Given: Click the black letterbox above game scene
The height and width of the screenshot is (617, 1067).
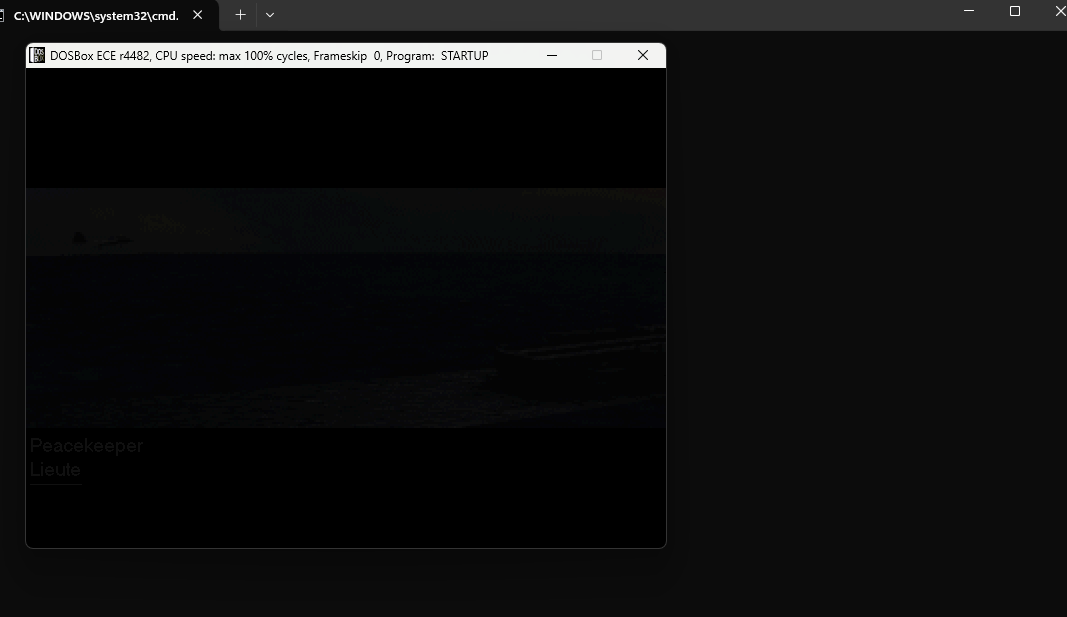Looking at the screenshot, I should tap(346, 128).
